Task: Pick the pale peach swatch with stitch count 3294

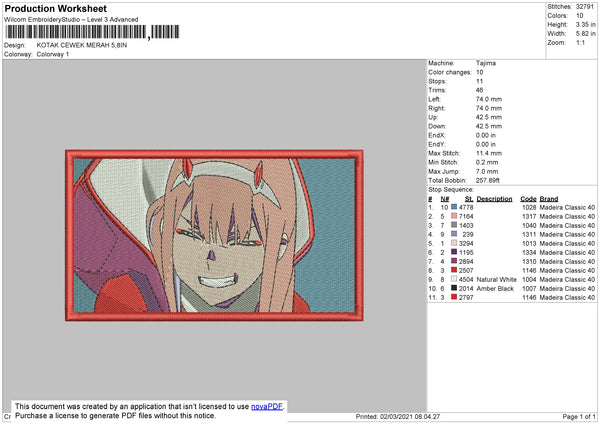Action: (454, 243)
